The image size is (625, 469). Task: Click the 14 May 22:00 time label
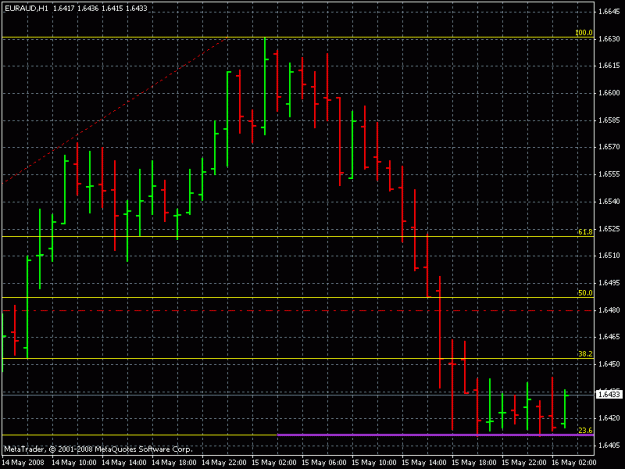[x=224, y=463]
